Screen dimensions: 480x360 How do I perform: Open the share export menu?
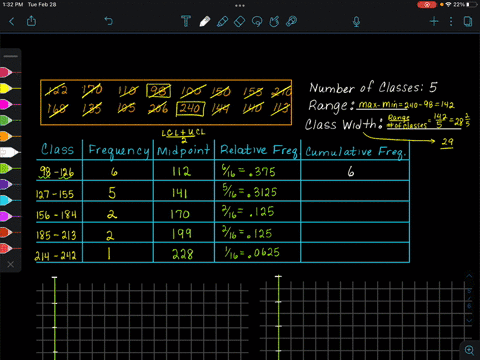(x=31, y=21)
